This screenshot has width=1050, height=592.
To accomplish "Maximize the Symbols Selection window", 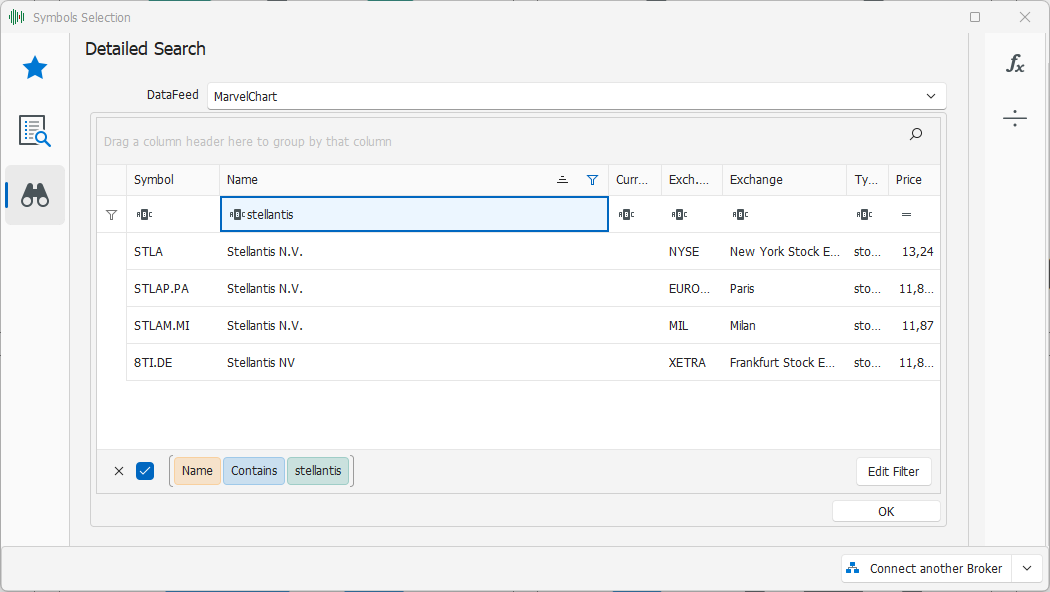I will click(975, 17).
